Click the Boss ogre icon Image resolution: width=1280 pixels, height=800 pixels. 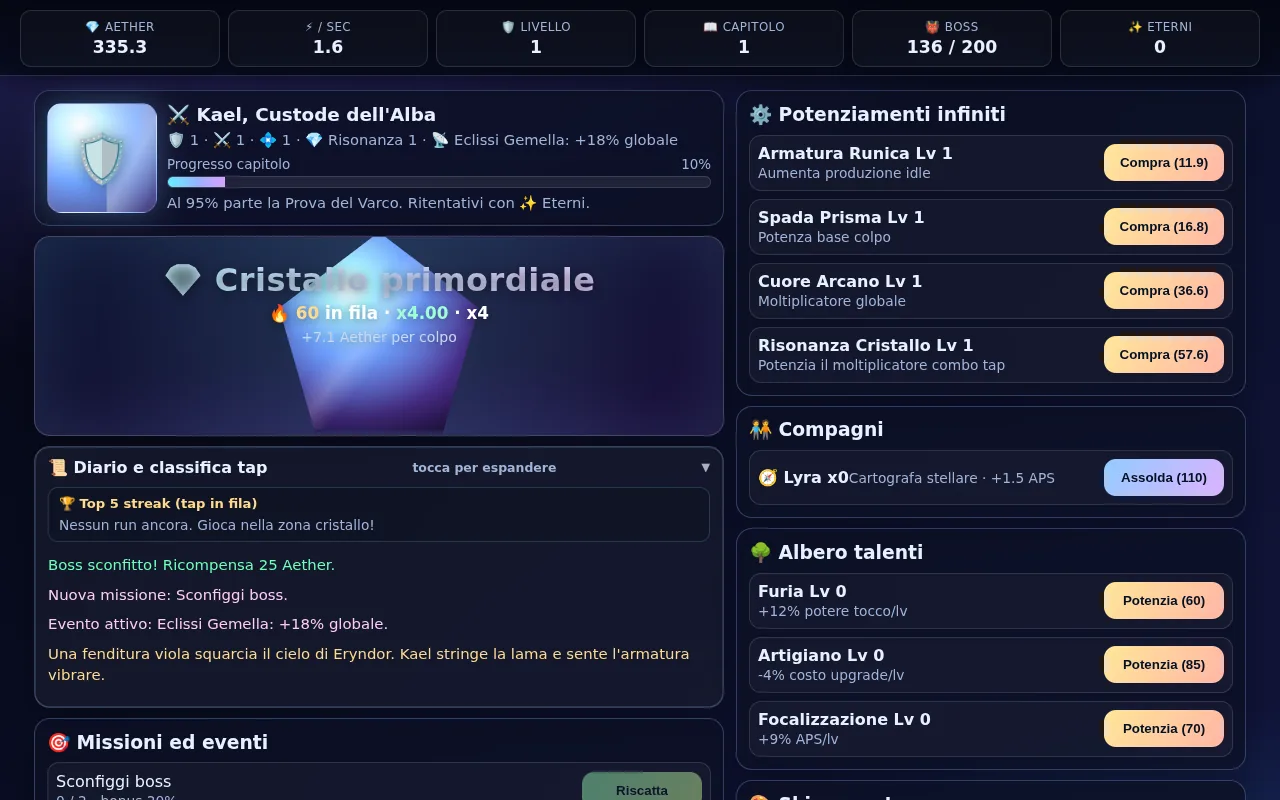click(x=932, y=27)
